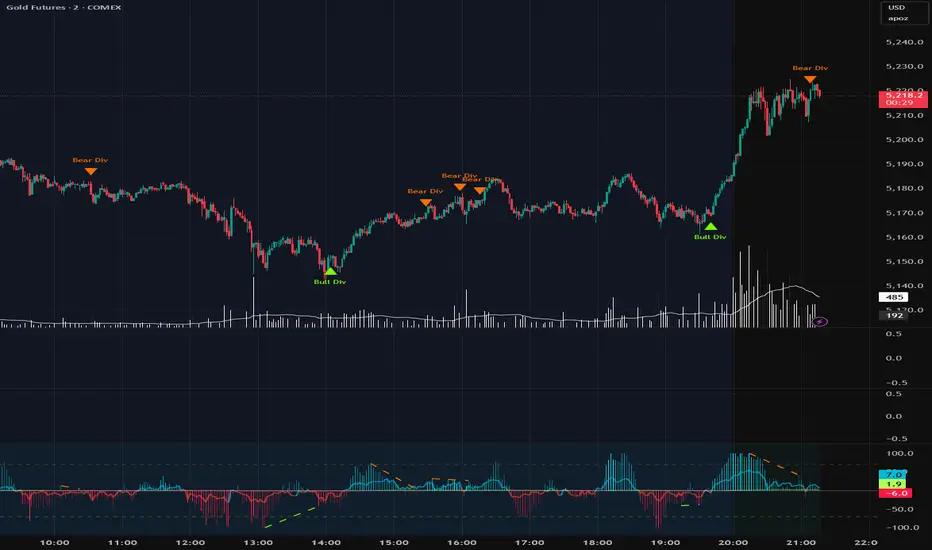The image size is (932, 550).
Task: Click the green 1.9 indicator value label
Action: pyautogui.click(x=895, y=484)
